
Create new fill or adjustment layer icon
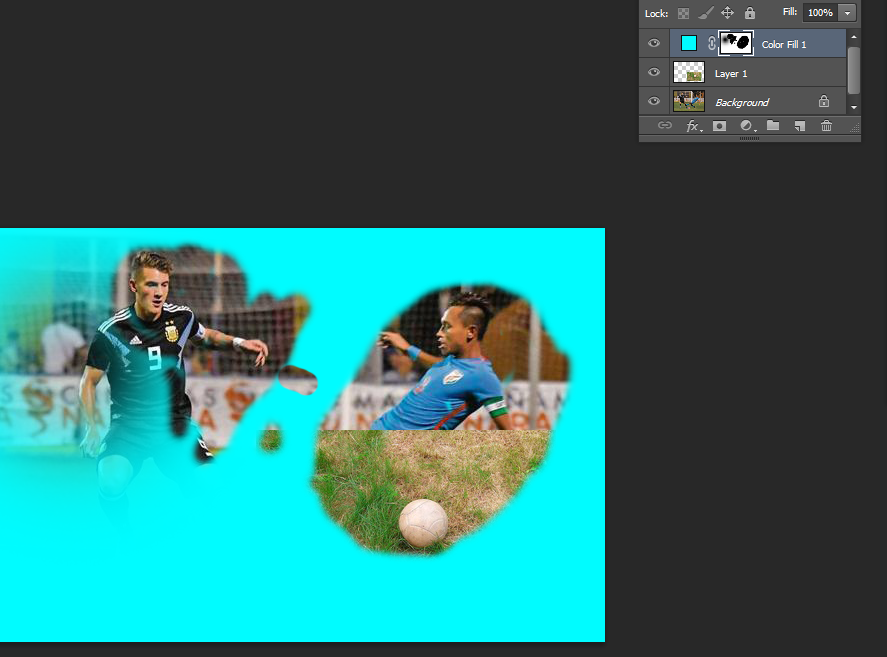tap(746, 126)
